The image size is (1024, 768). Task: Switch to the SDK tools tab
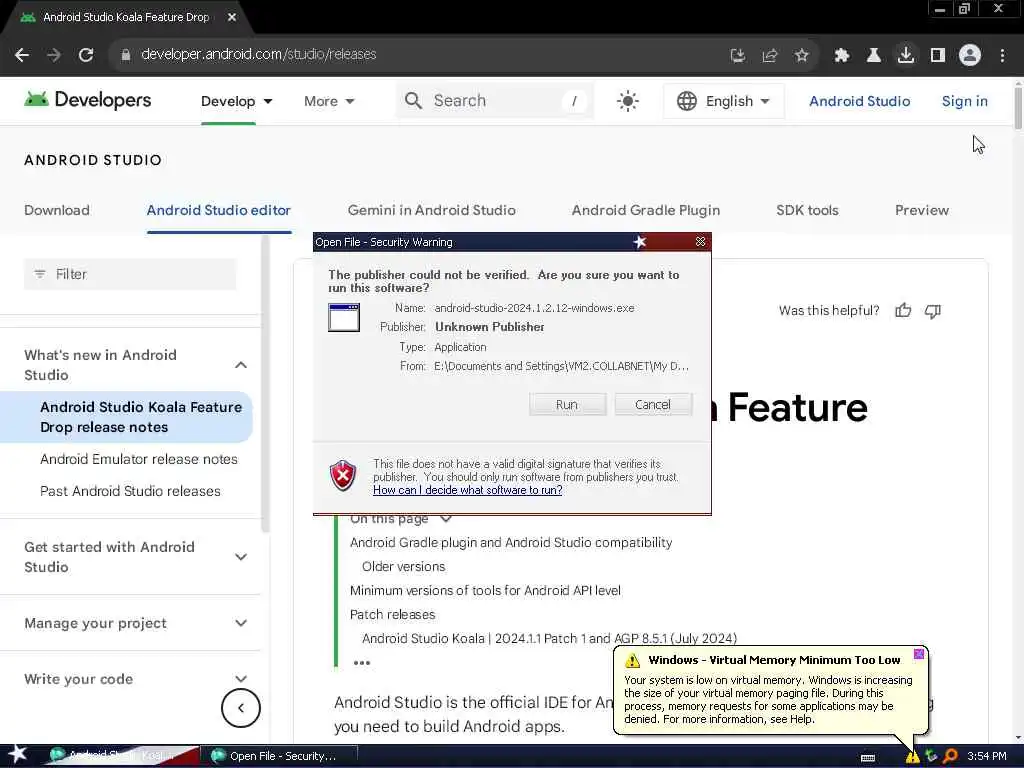click(x=807, y=210)
